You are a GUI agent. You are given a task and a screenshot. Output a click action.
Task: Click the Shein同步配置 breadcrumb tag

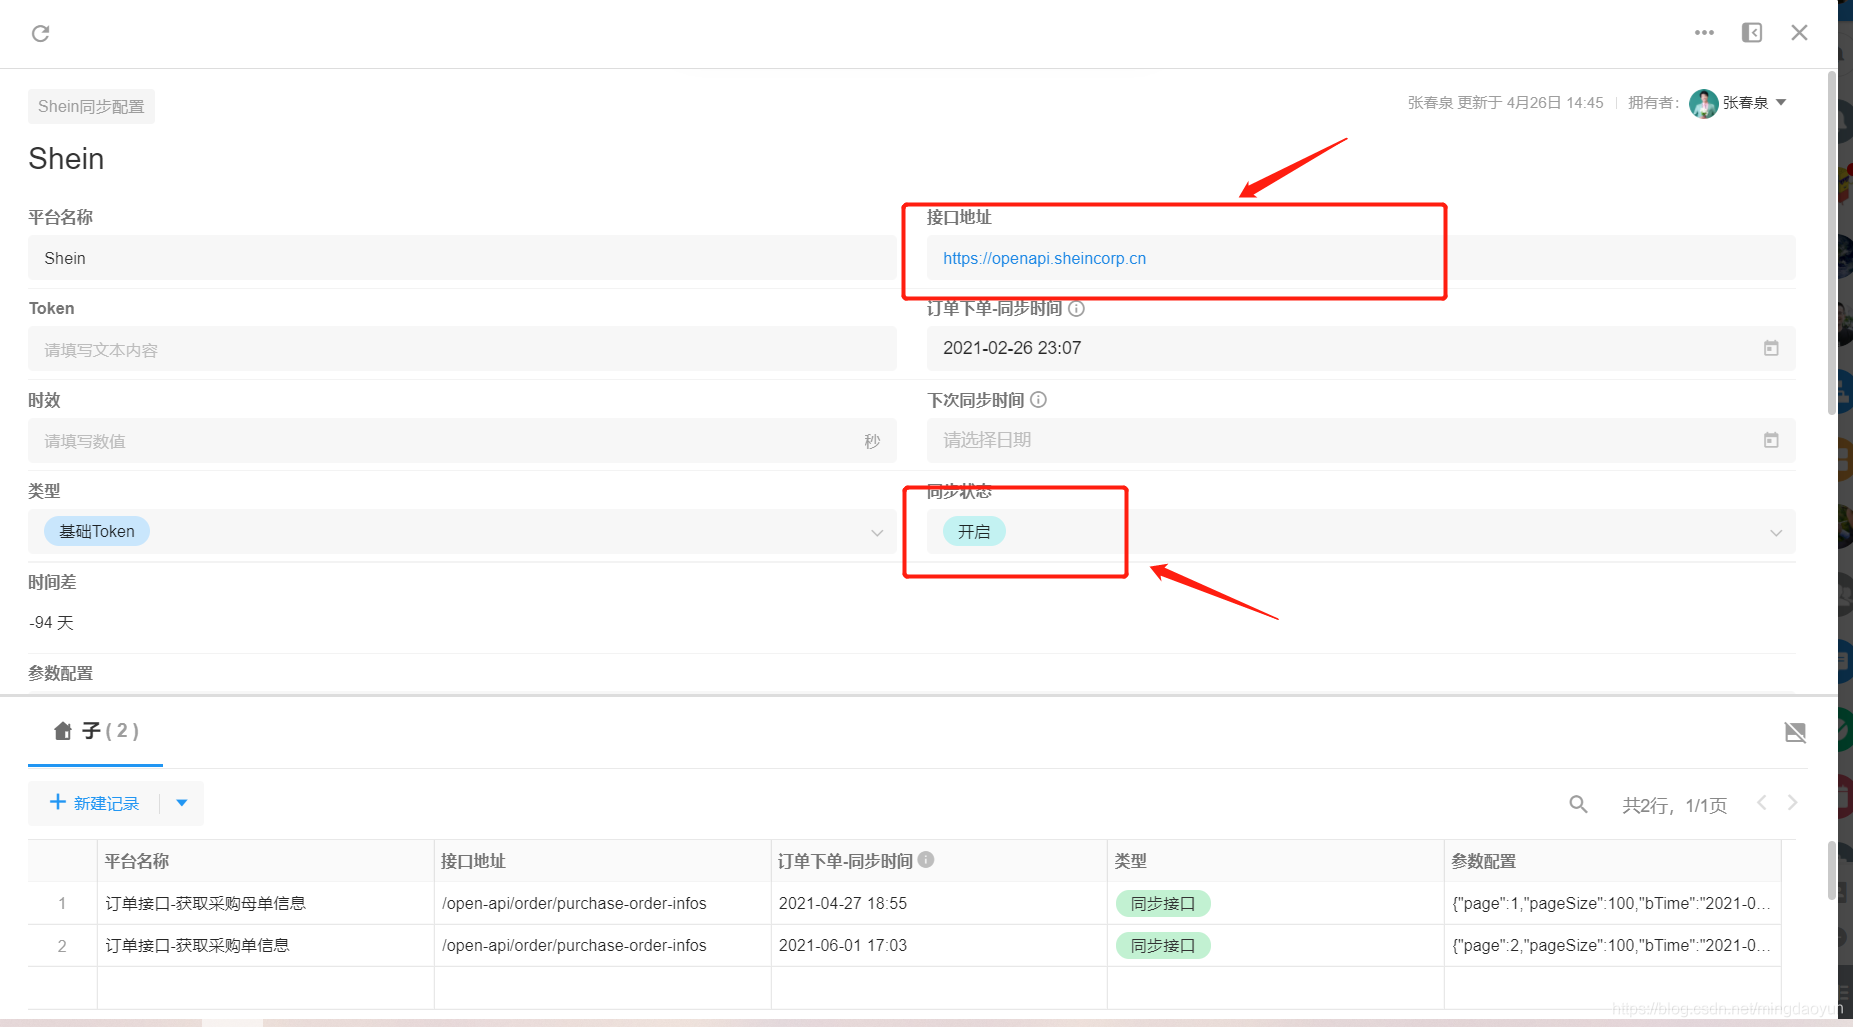[91, 106]
